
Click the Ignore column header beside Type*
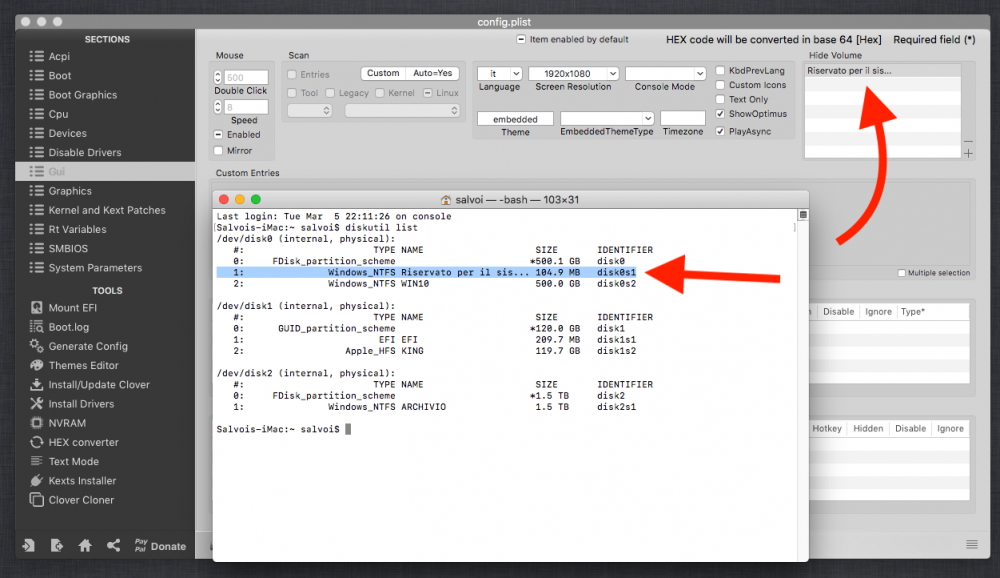point(878,311)
